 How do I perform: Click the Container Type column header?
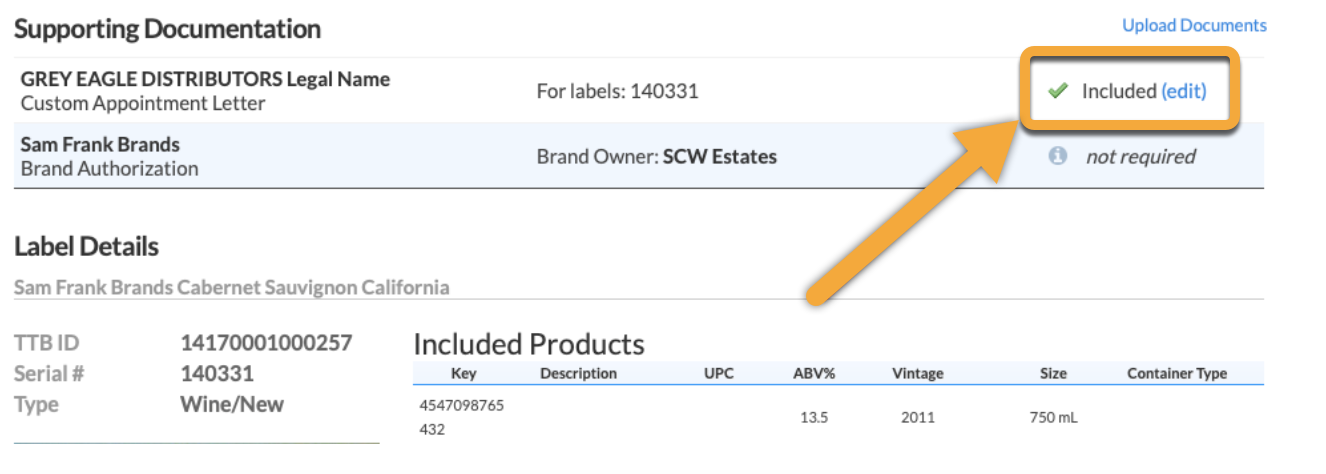(x=1176, y=374)
